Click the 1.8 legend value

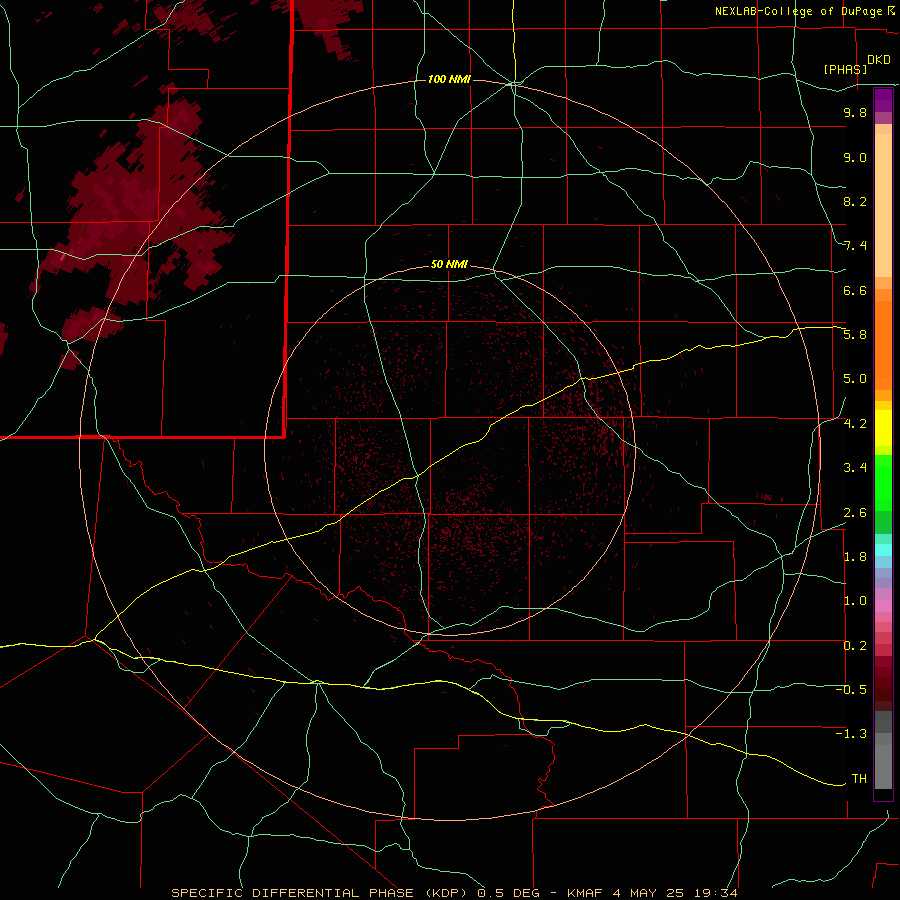click(x=855, y=557)
